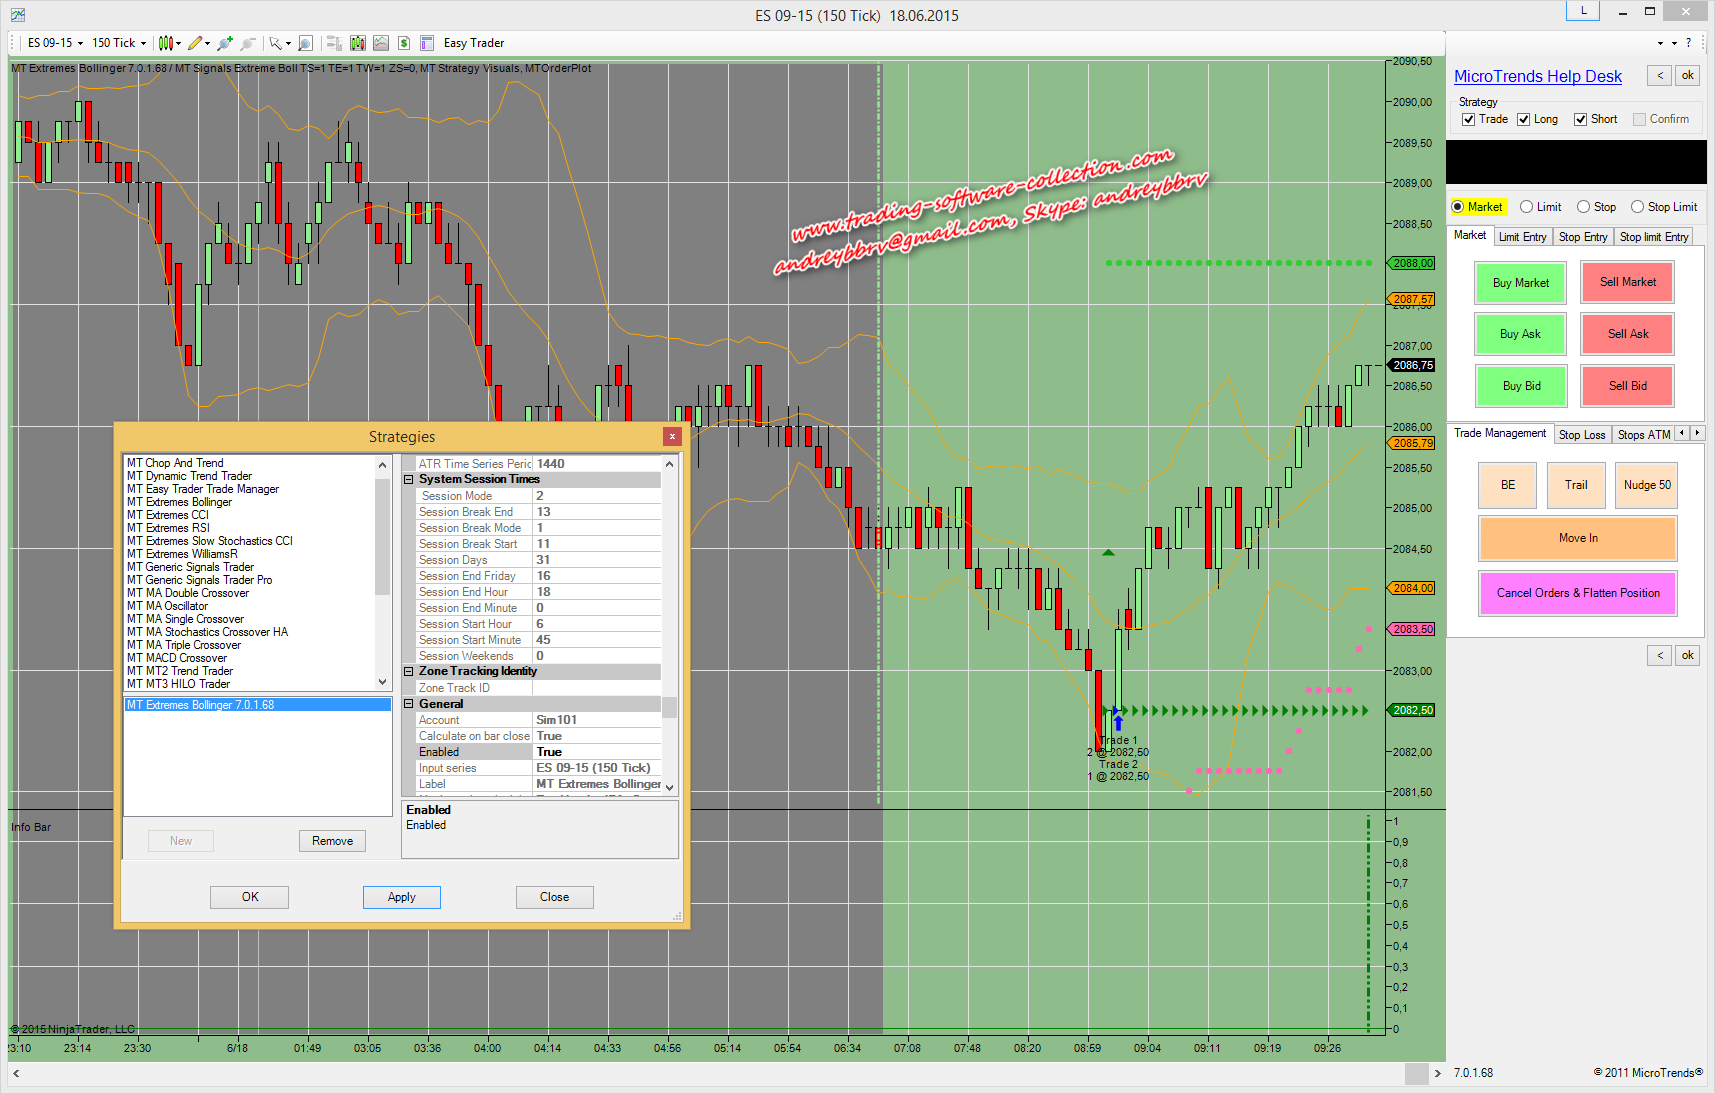
Task: Click the strategies dollar sign icon
Action: tap(404, 43)
